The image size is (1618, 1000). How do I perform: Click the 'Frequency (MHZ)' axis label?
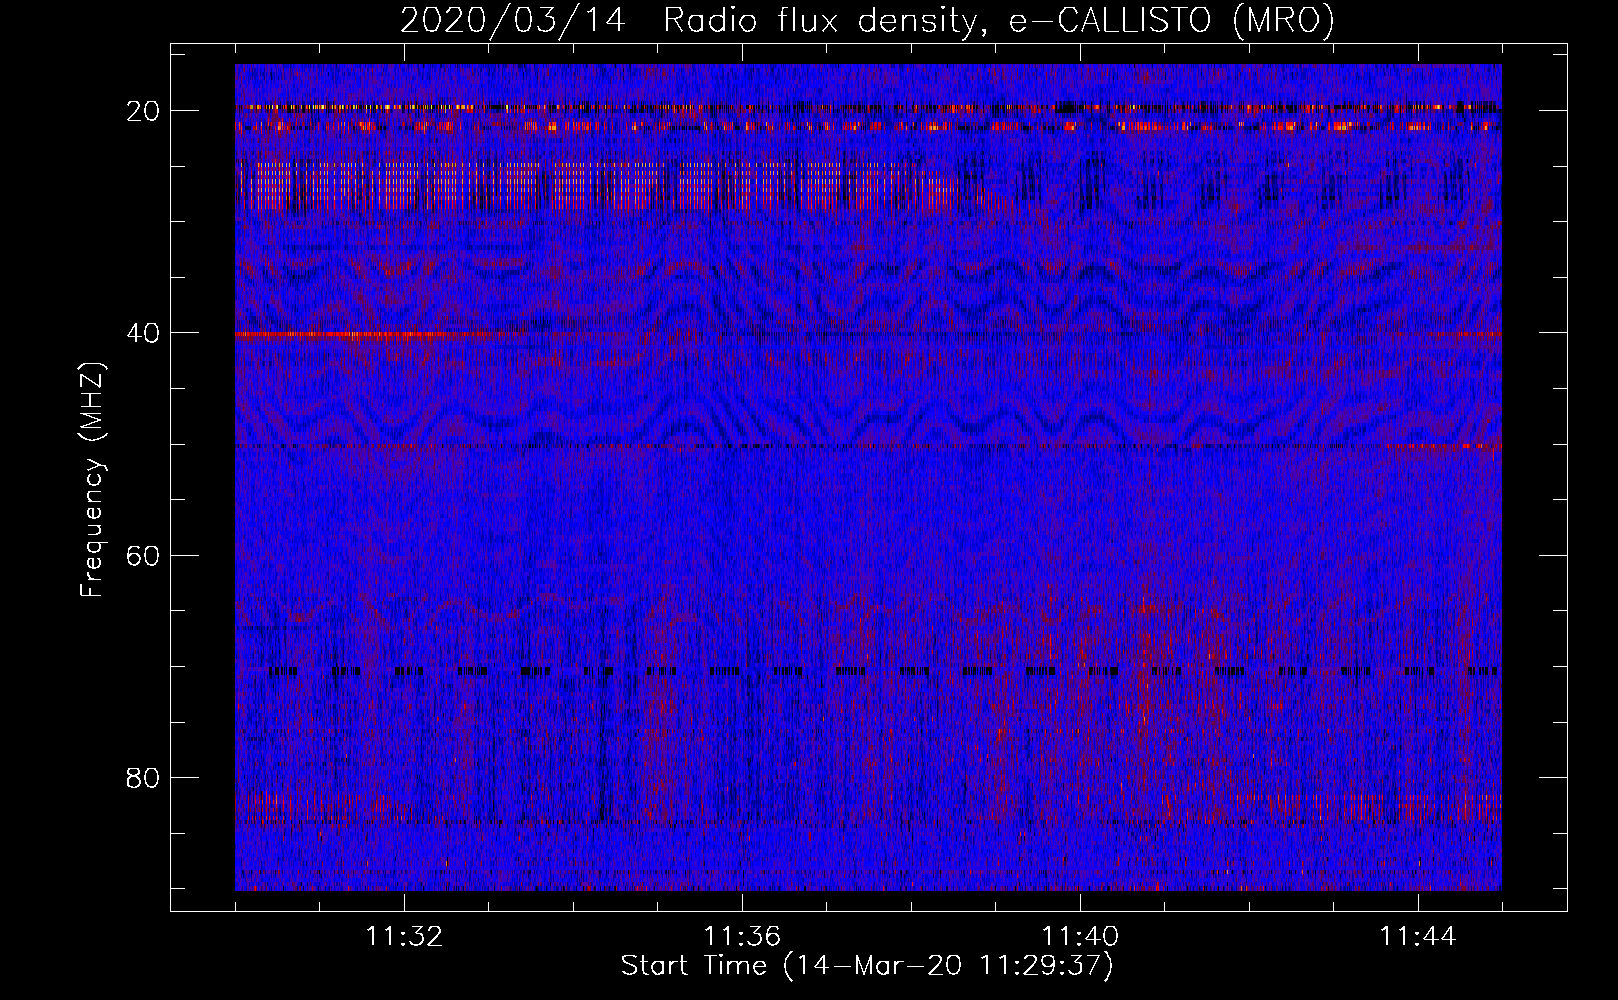tap(92, 480)
